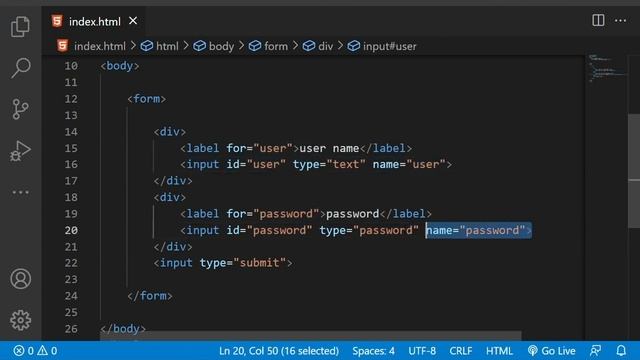
Task: Change end of line sequence CRLF
Action: (x=461, y=351)
